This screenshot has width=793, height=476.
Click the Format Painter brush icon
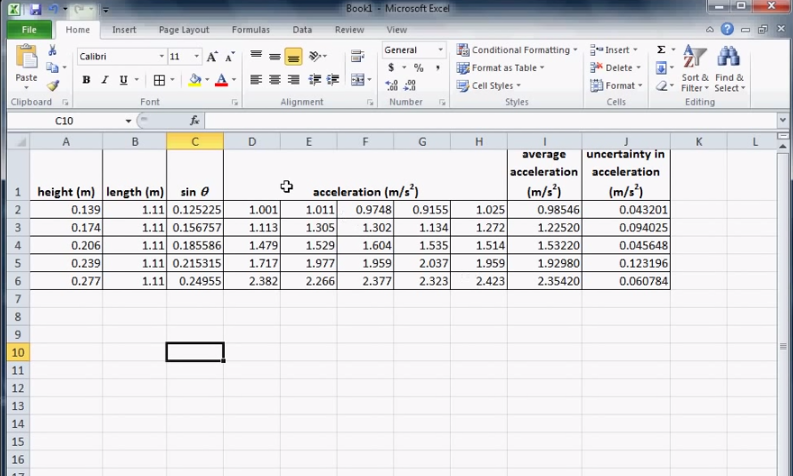click(53, 86)
